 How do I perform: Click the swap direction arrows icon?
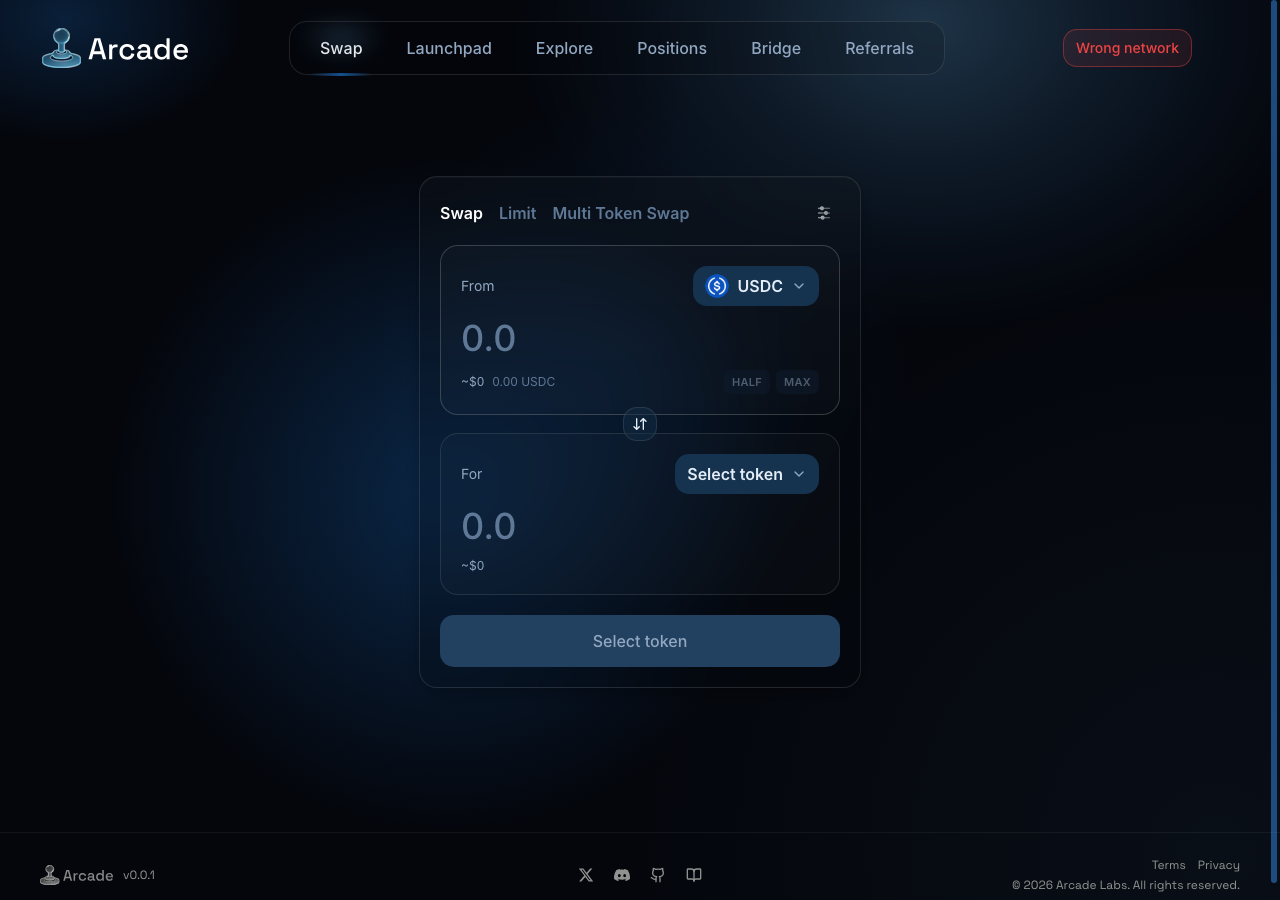coord(640,424)
